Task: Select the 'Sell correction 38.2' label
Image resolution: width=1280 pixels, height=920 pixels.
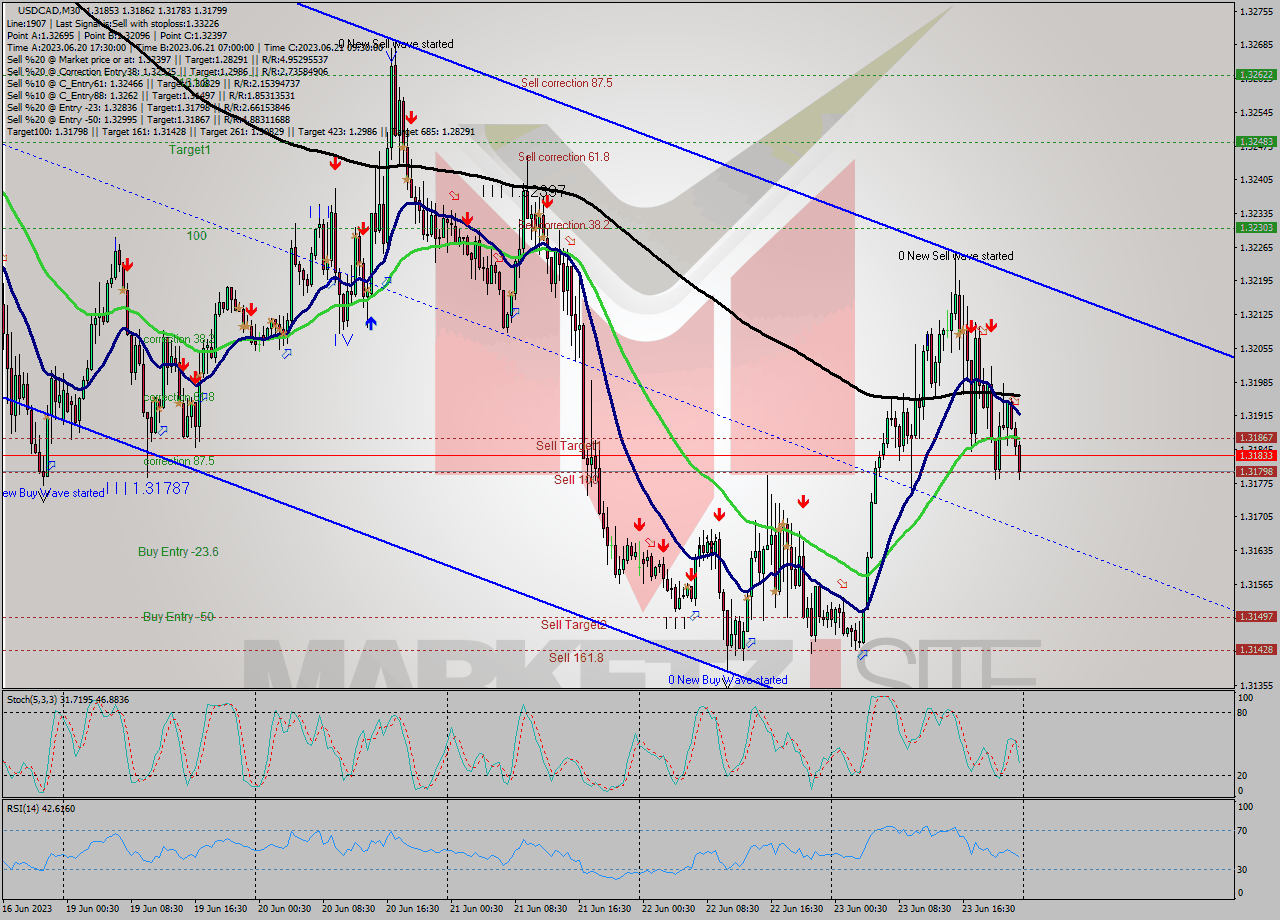Action: point(565,225)
